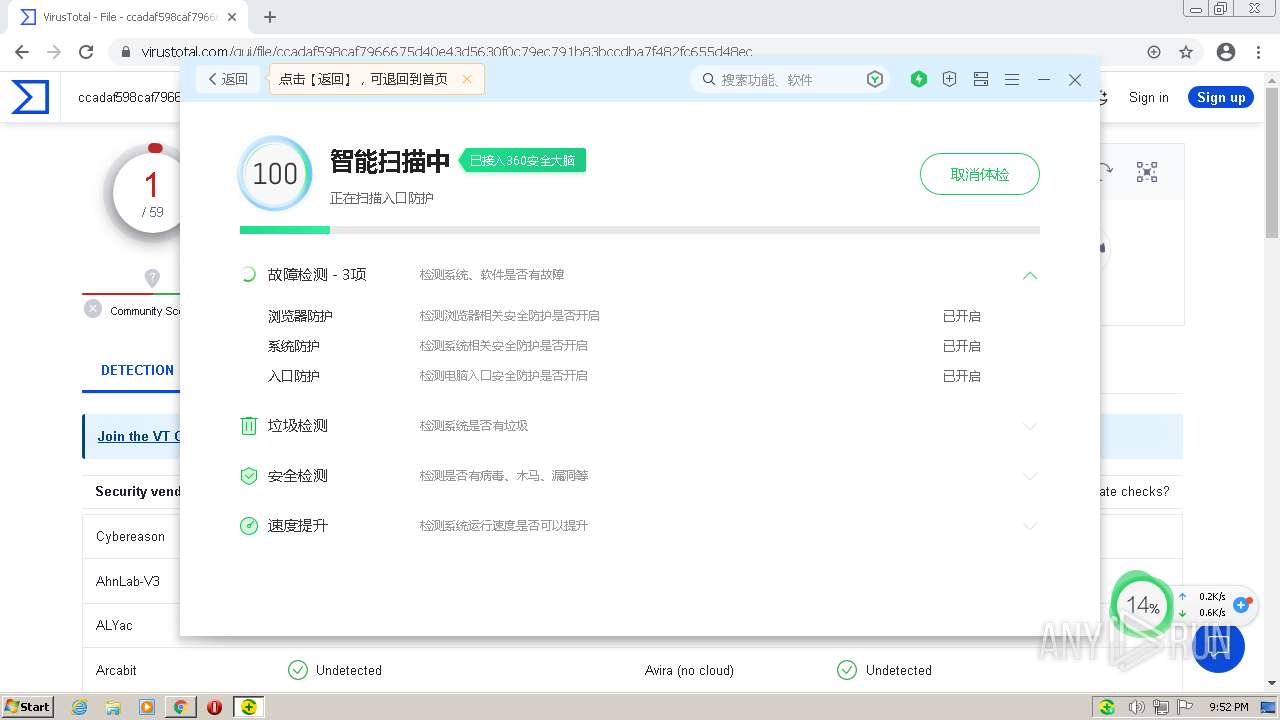
Task: Click 已开启 status in the 系统防护 row
Action: coord(961,346)
